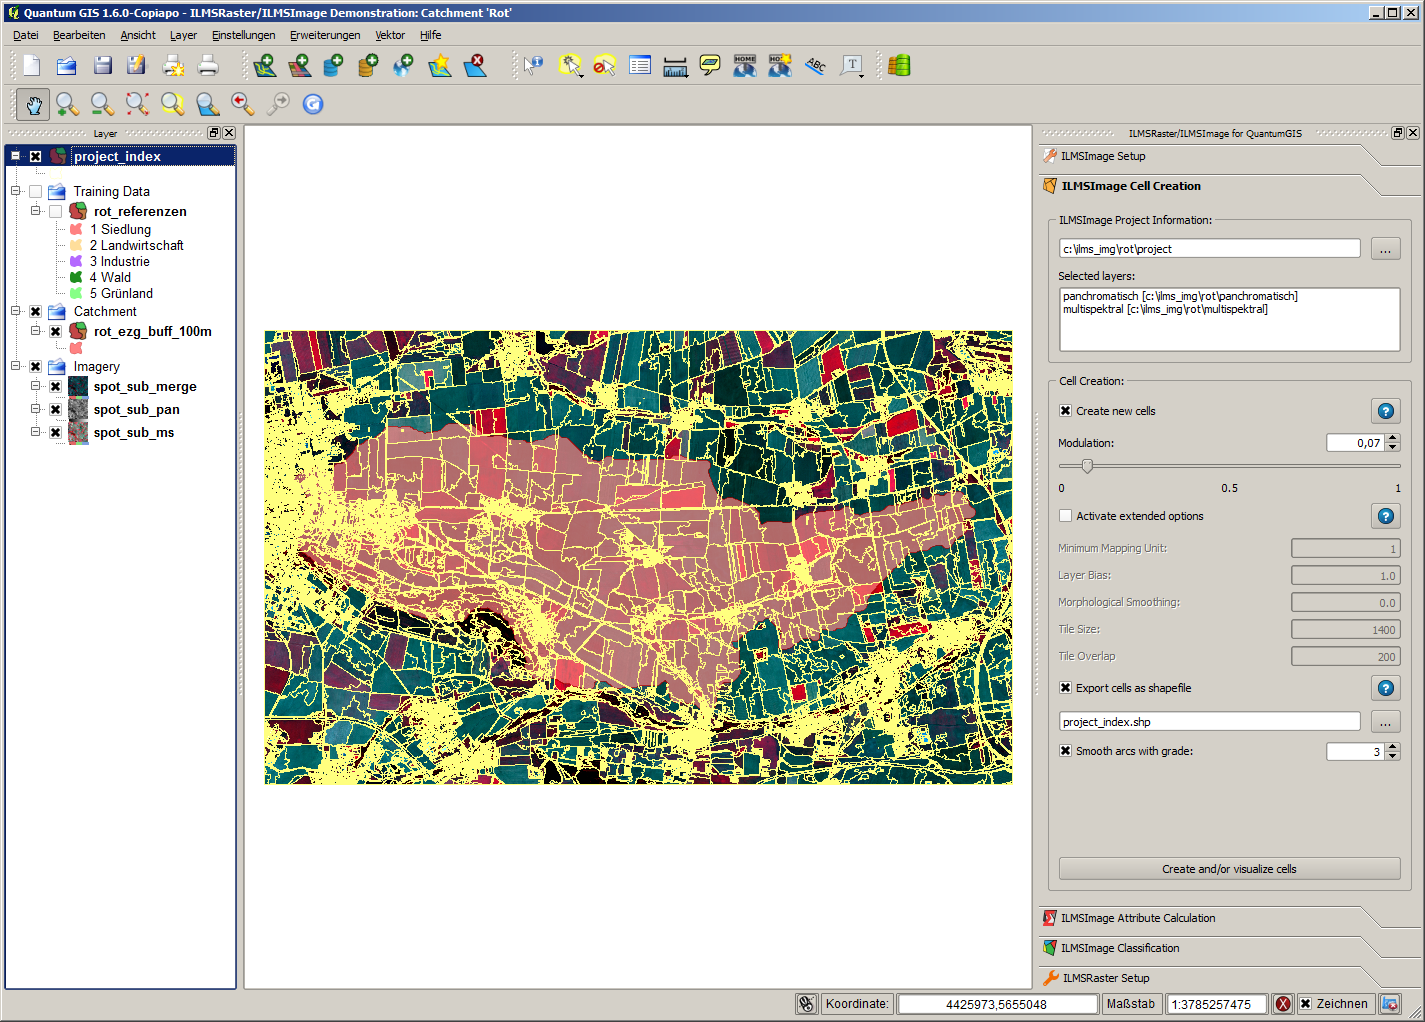Open the Erweiterungen menu
1425x1022 pixels.
[325, 35]
